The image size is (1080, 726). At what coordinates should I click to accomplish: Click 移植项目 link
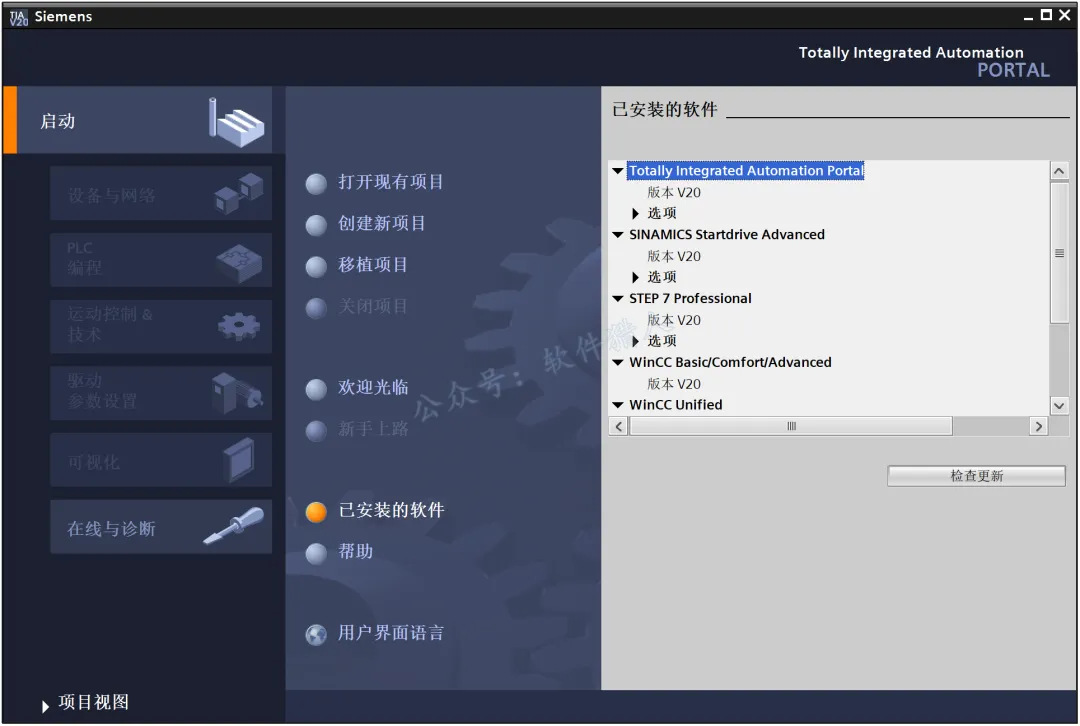coord(373,265)
